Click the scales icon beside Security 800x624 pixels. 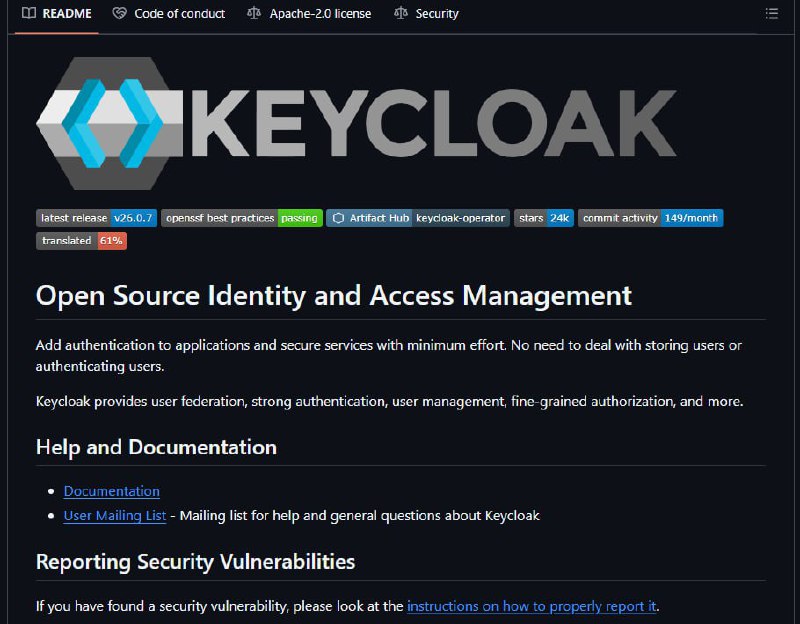coord(401,14)
